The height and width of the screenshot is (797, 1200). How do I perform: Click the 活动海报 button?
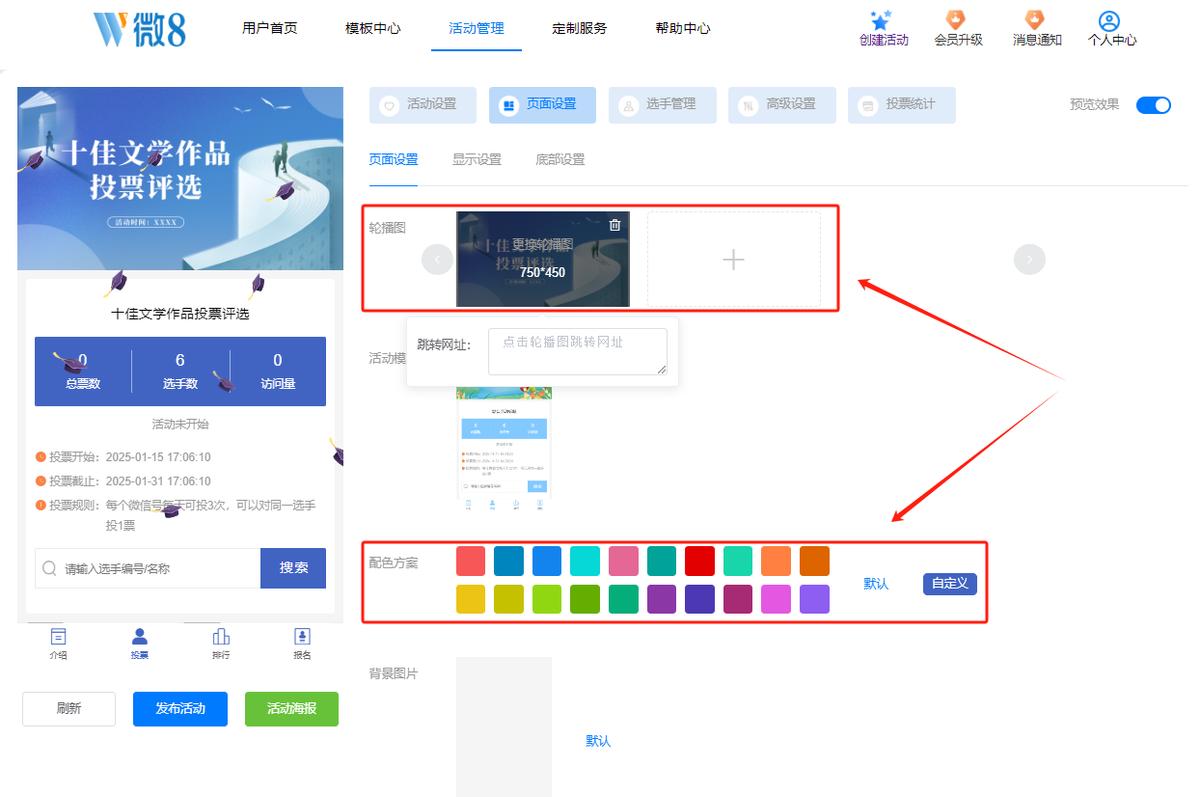click(292, 709)
